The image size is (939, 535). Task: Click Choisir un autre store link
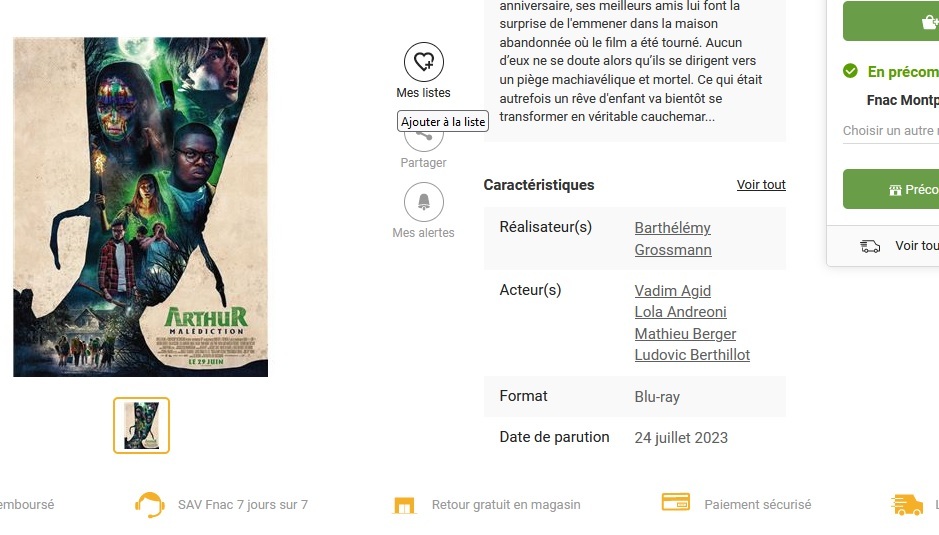pyautogui.click(x=890, y=131)
